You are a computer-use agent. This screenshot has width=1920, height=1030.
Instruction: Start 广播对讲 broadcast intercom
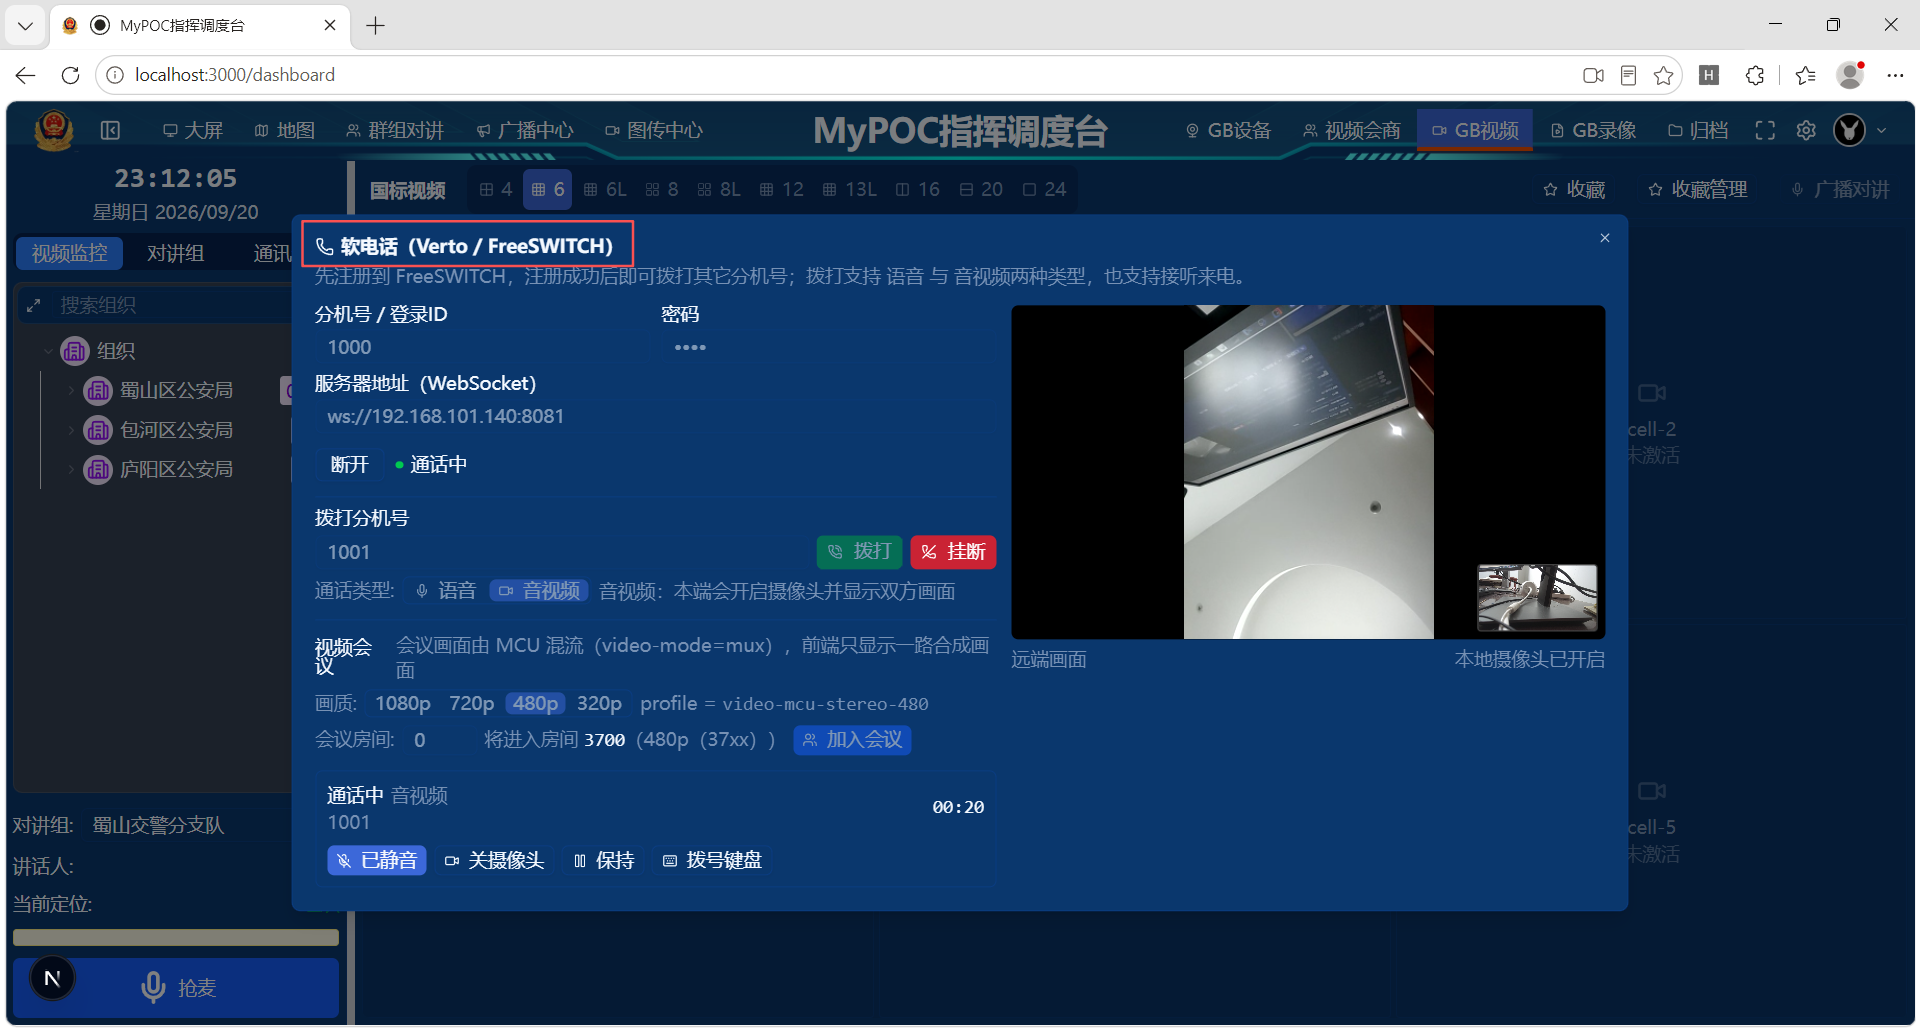(x=1840, y=190)
